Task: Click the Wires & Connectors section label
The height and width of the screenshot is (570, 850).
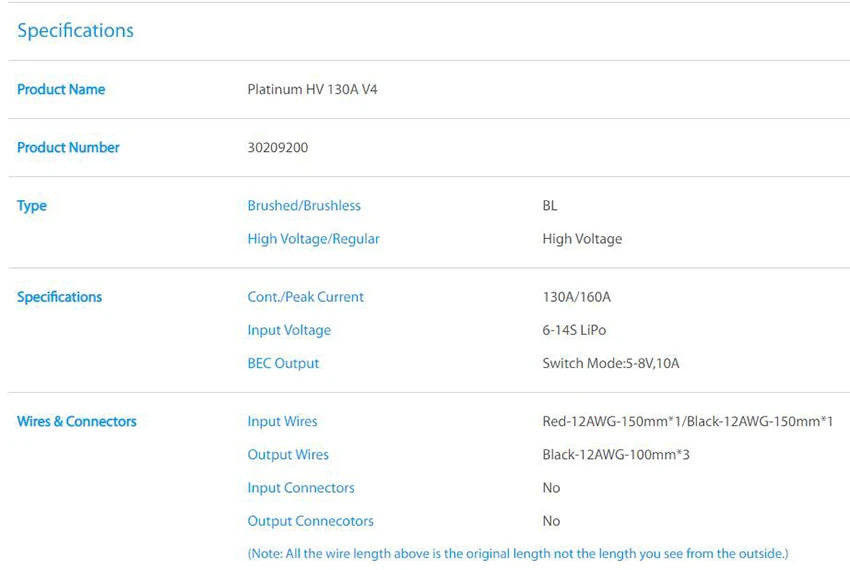Action: pos(77,421)
